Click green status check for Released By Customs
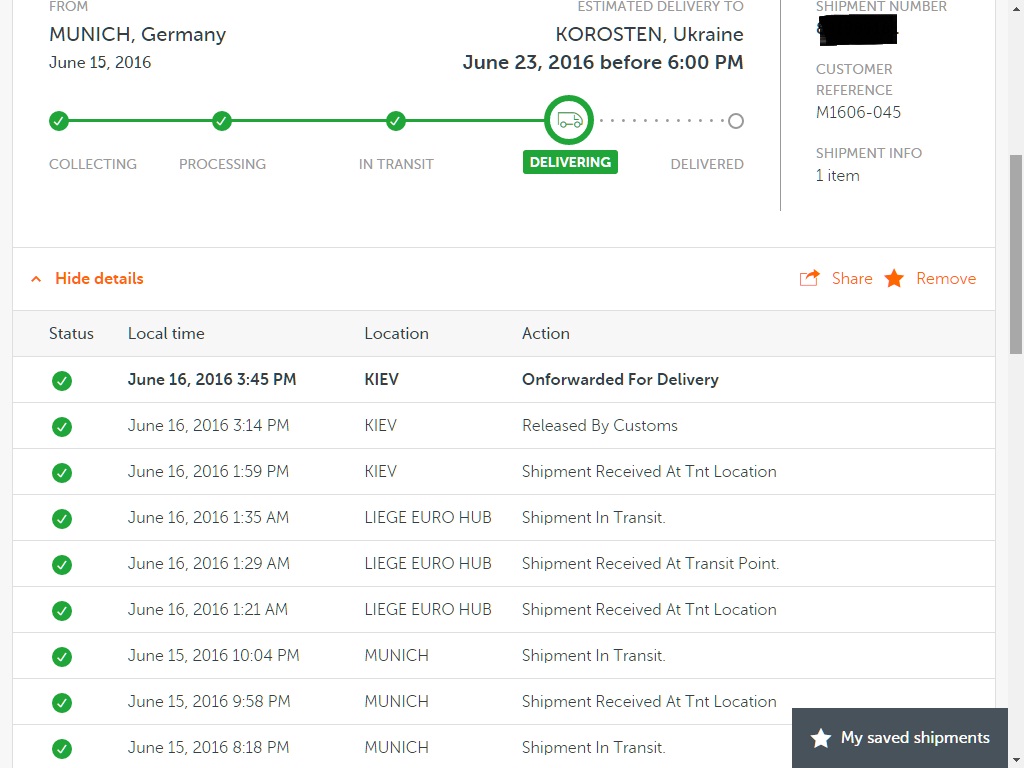The image size is (1024, 768). click(62, 426)
